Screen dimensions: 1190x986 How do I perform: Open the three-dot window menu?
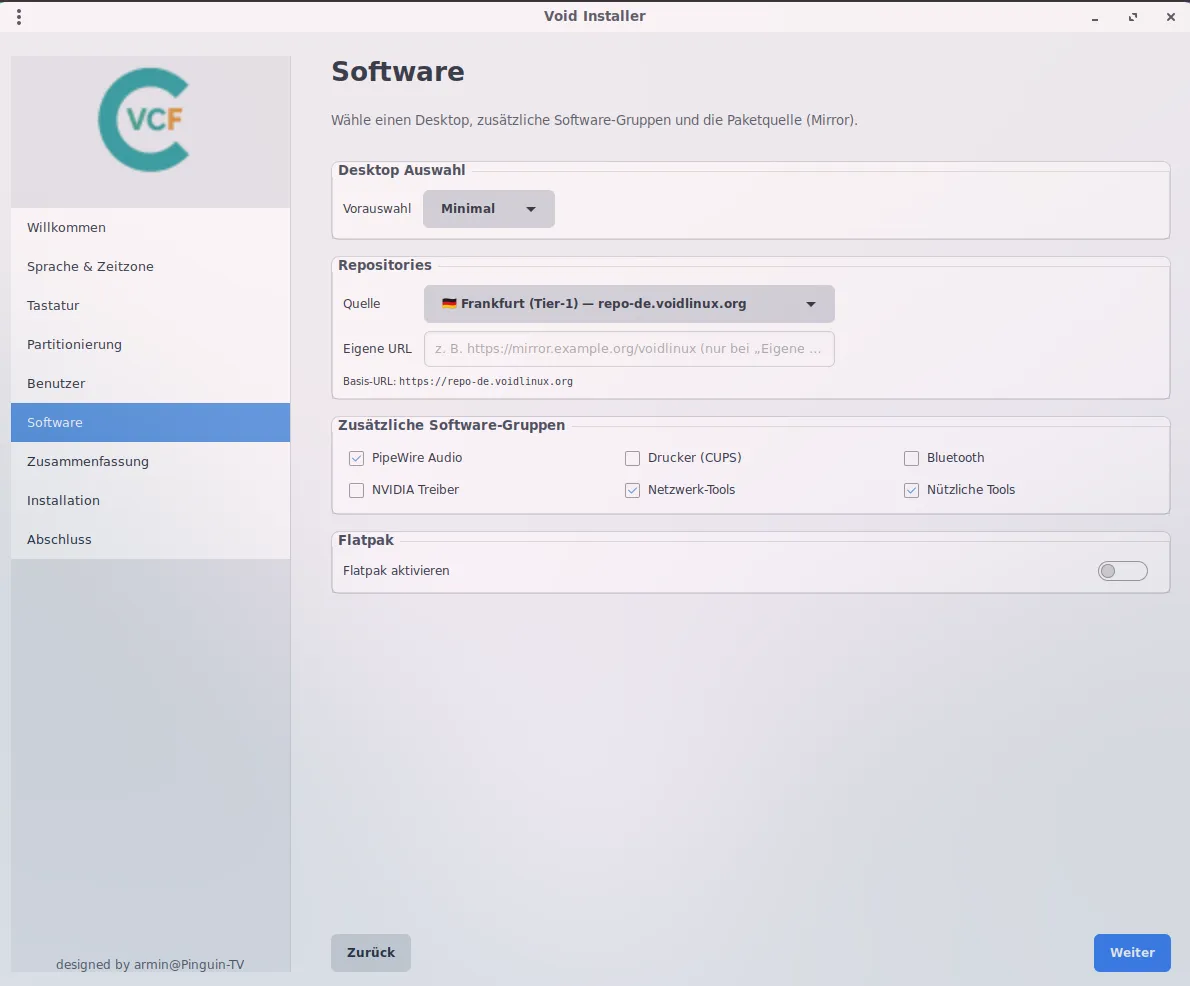pyautogui.click(x=19, y=17)
